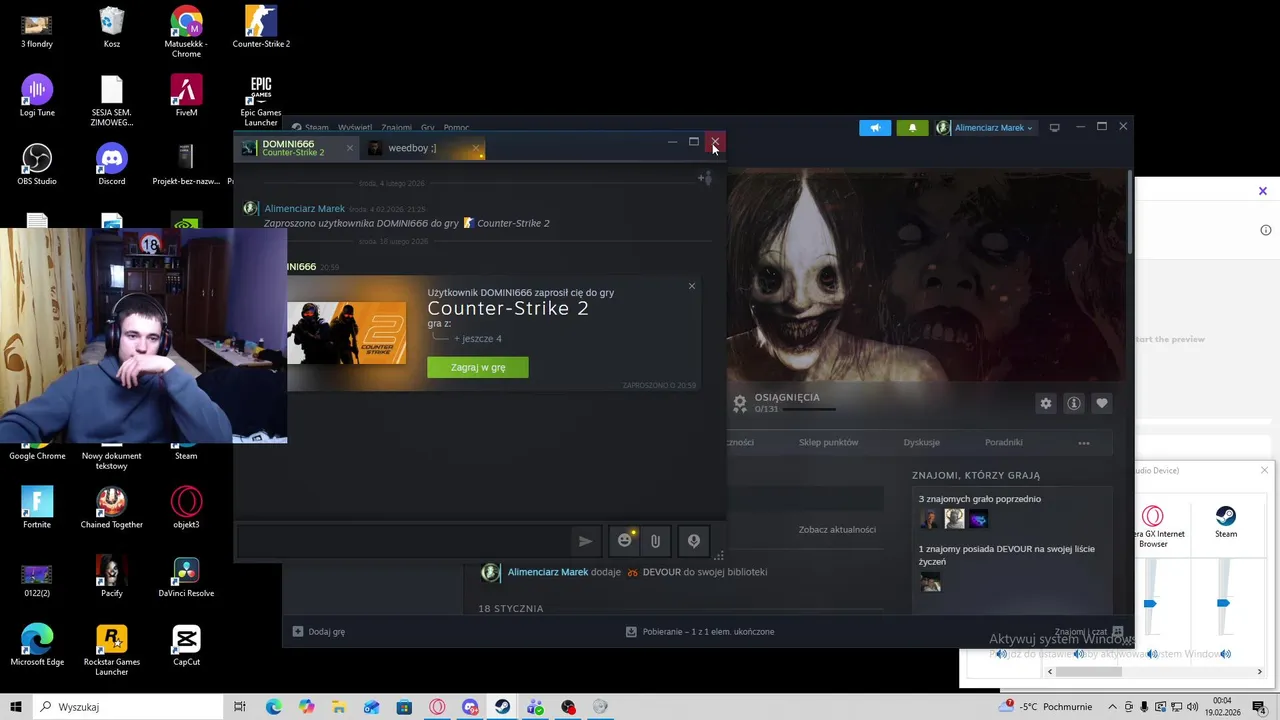Dismiss the Counter-Strike 2 invite card
1280x720 pixels.
click(691, 286)
